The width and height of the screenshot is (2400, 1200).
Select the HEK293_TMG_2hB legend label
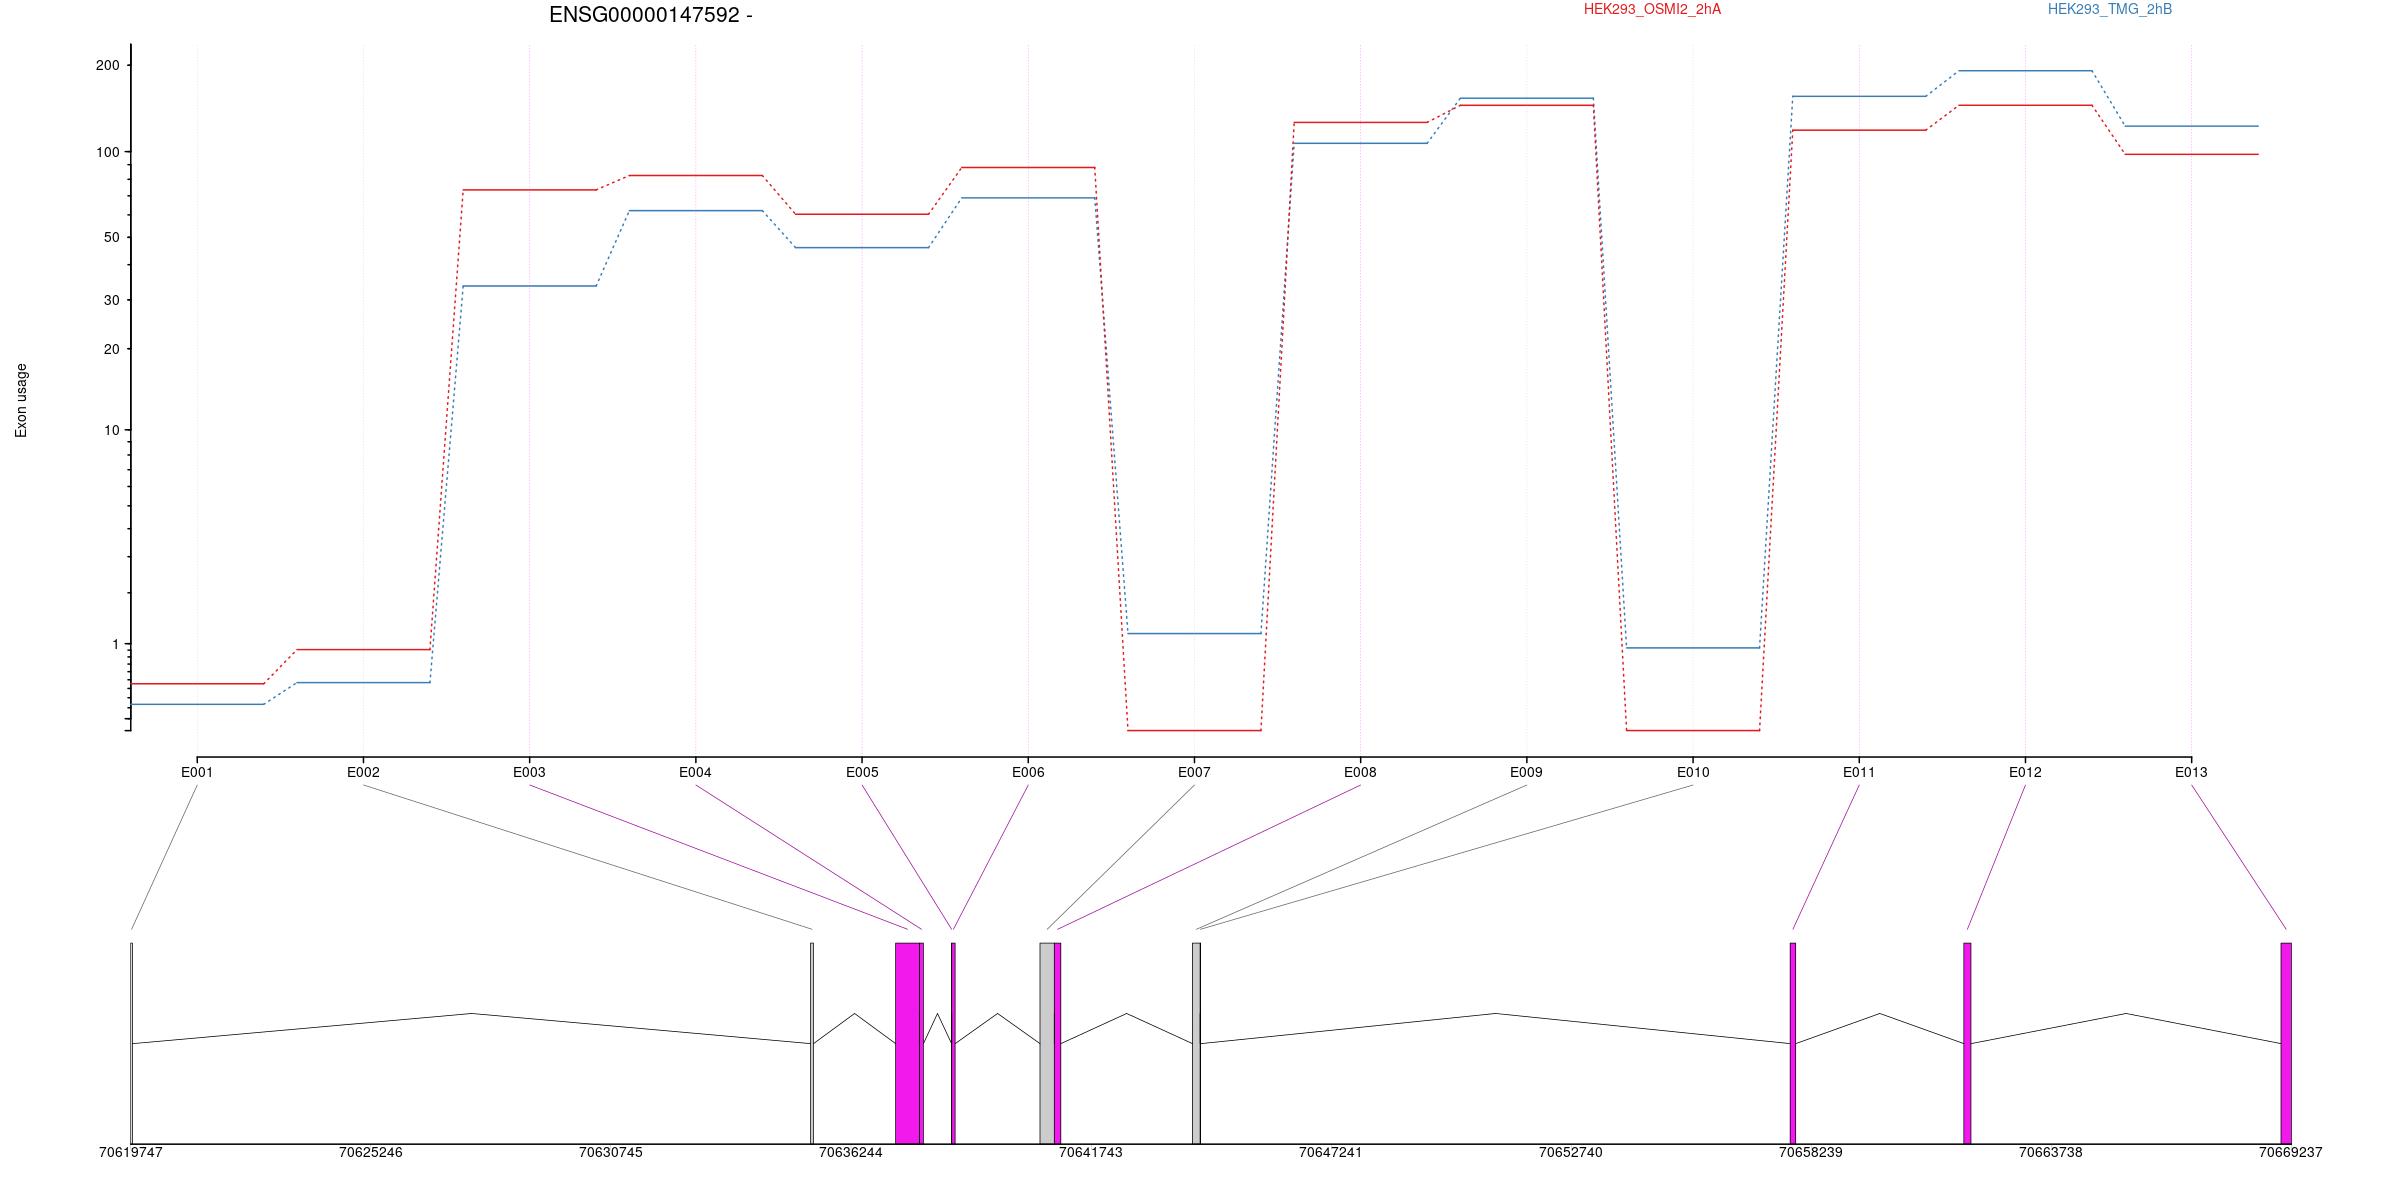(2110, 9)
